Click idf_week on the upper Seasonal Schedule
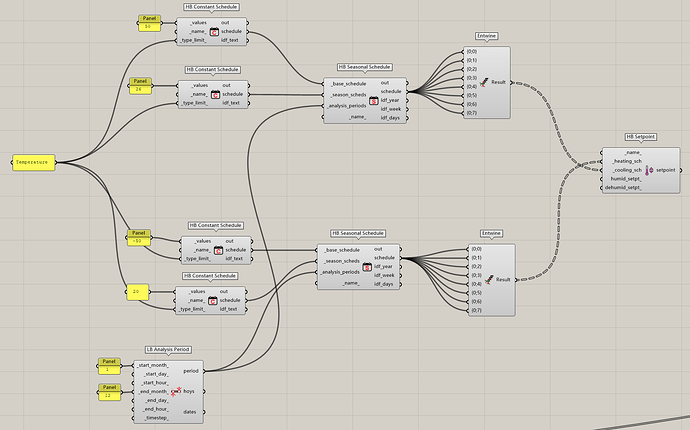This screenshot has height=430, width=690. [x=391, y=109]
